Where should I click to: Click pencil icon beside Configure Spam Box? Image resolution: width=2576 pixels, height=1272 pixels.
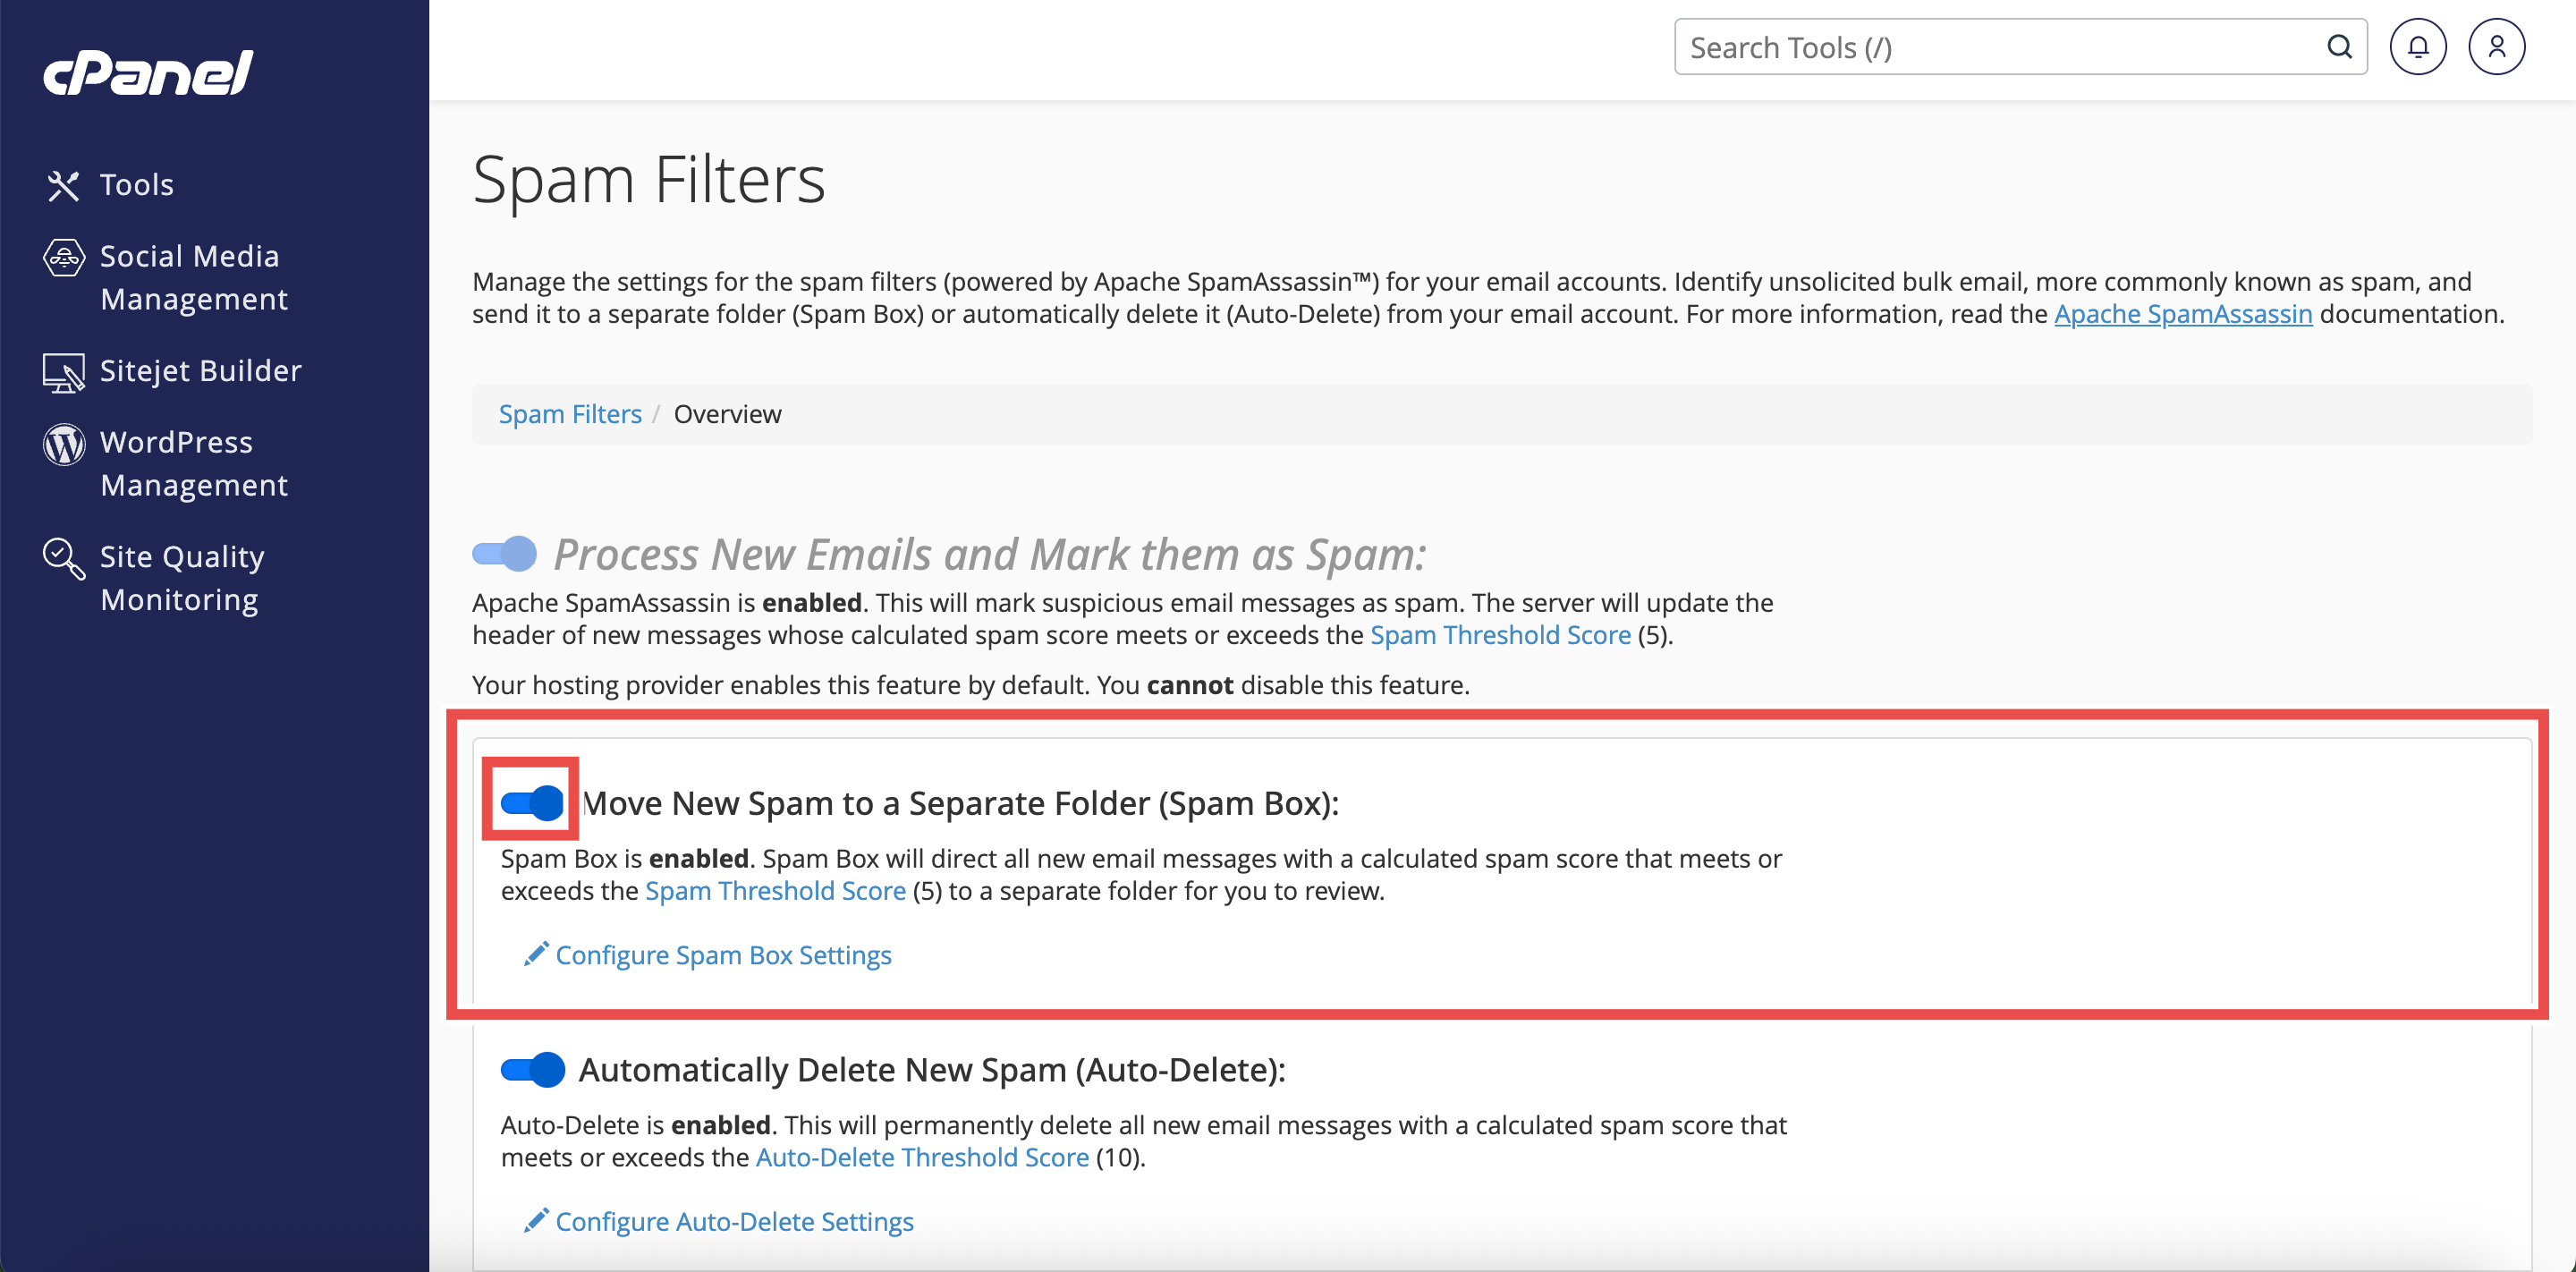coord(536,954)
